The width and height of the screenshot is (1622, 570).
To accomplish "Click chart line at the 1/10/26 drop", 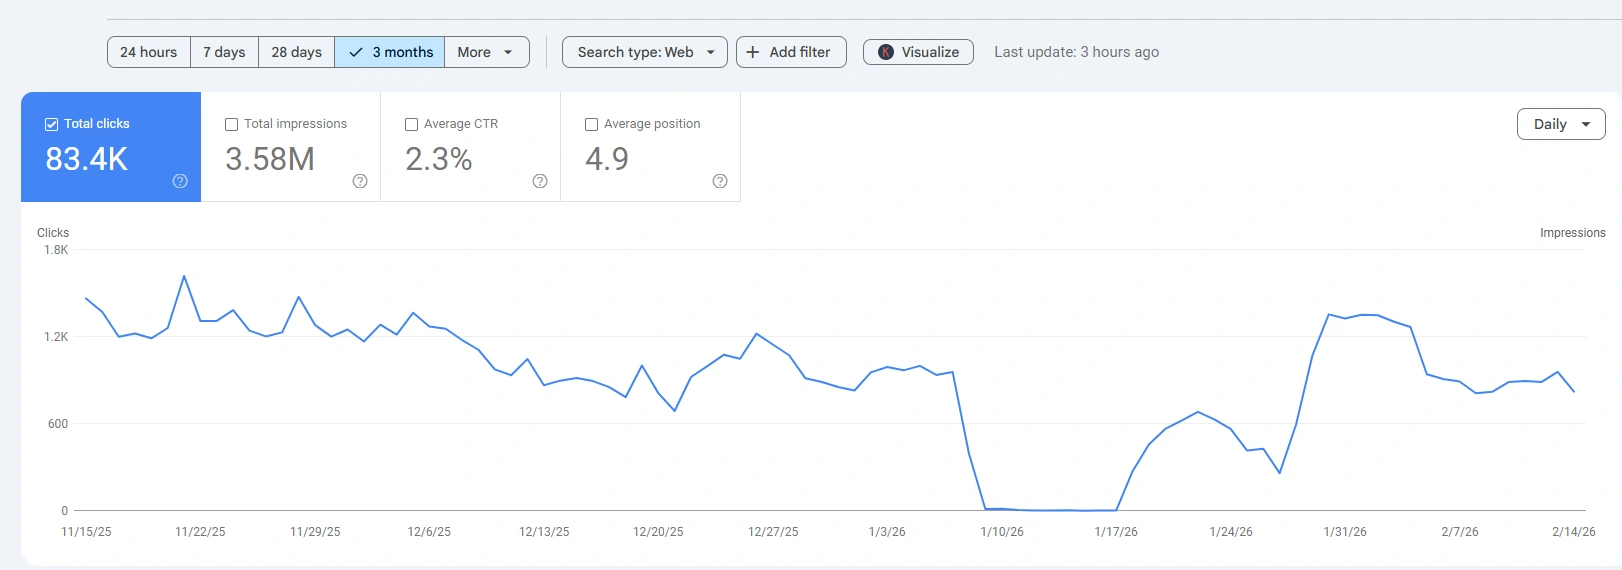I will tap(986, 509).
